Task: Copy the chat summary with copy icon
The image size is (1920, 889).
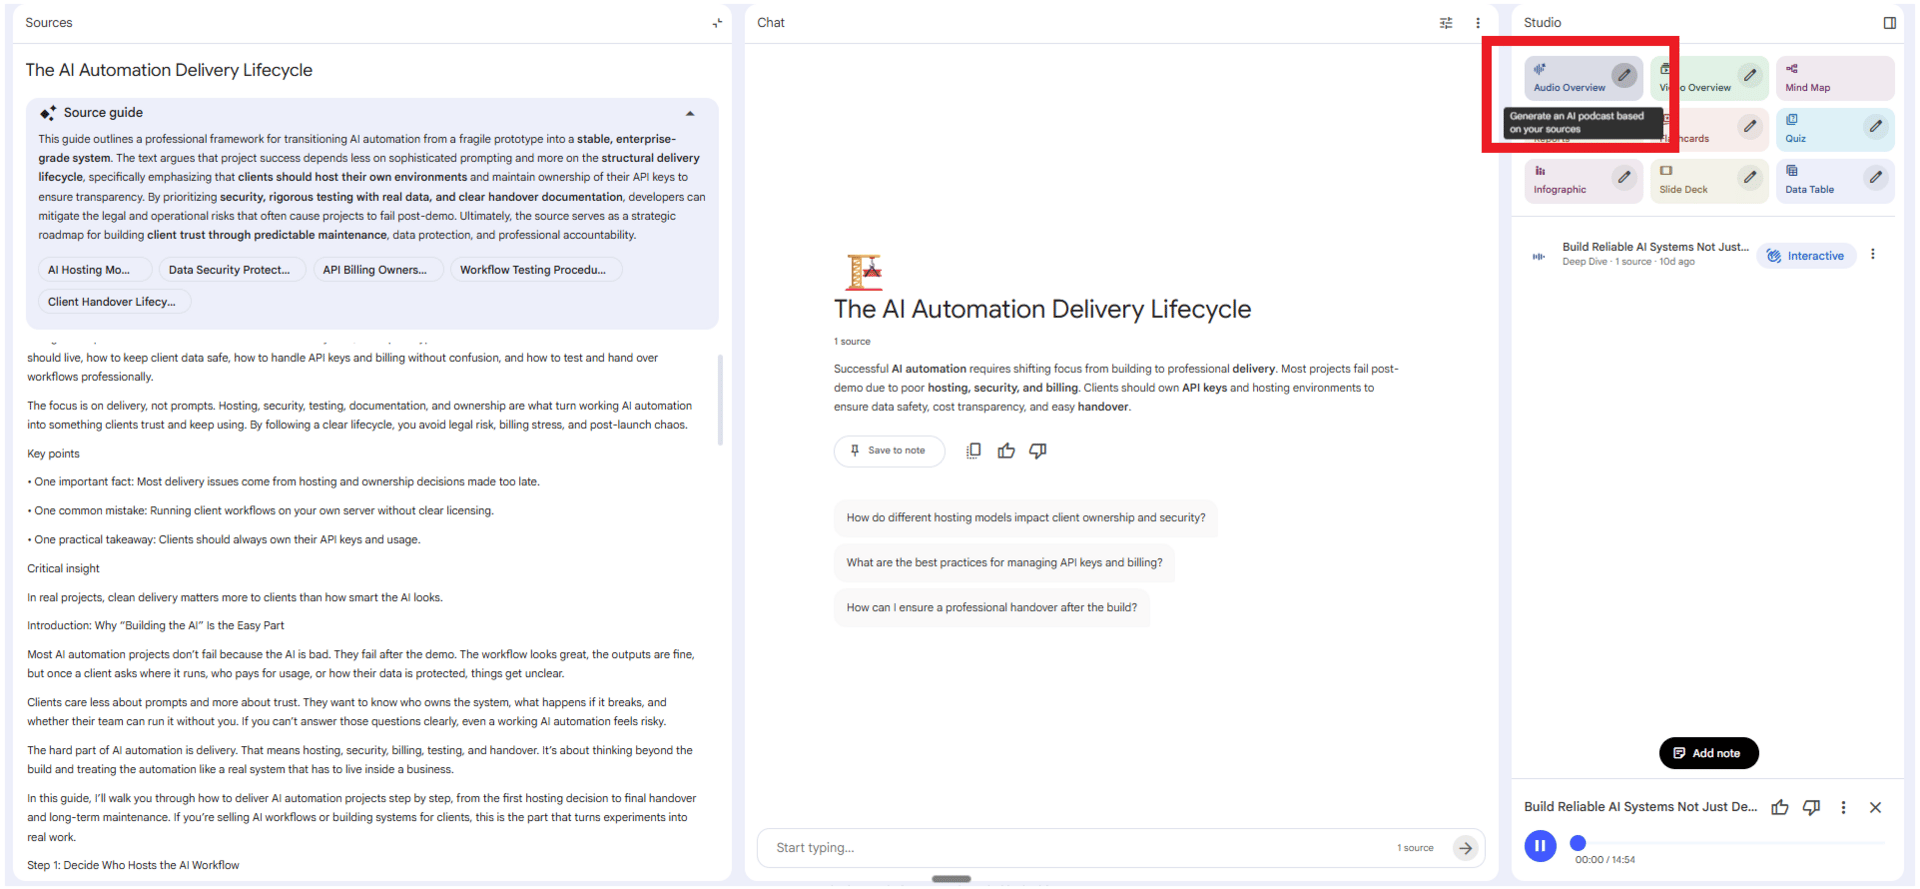Action: click(974, 451)
